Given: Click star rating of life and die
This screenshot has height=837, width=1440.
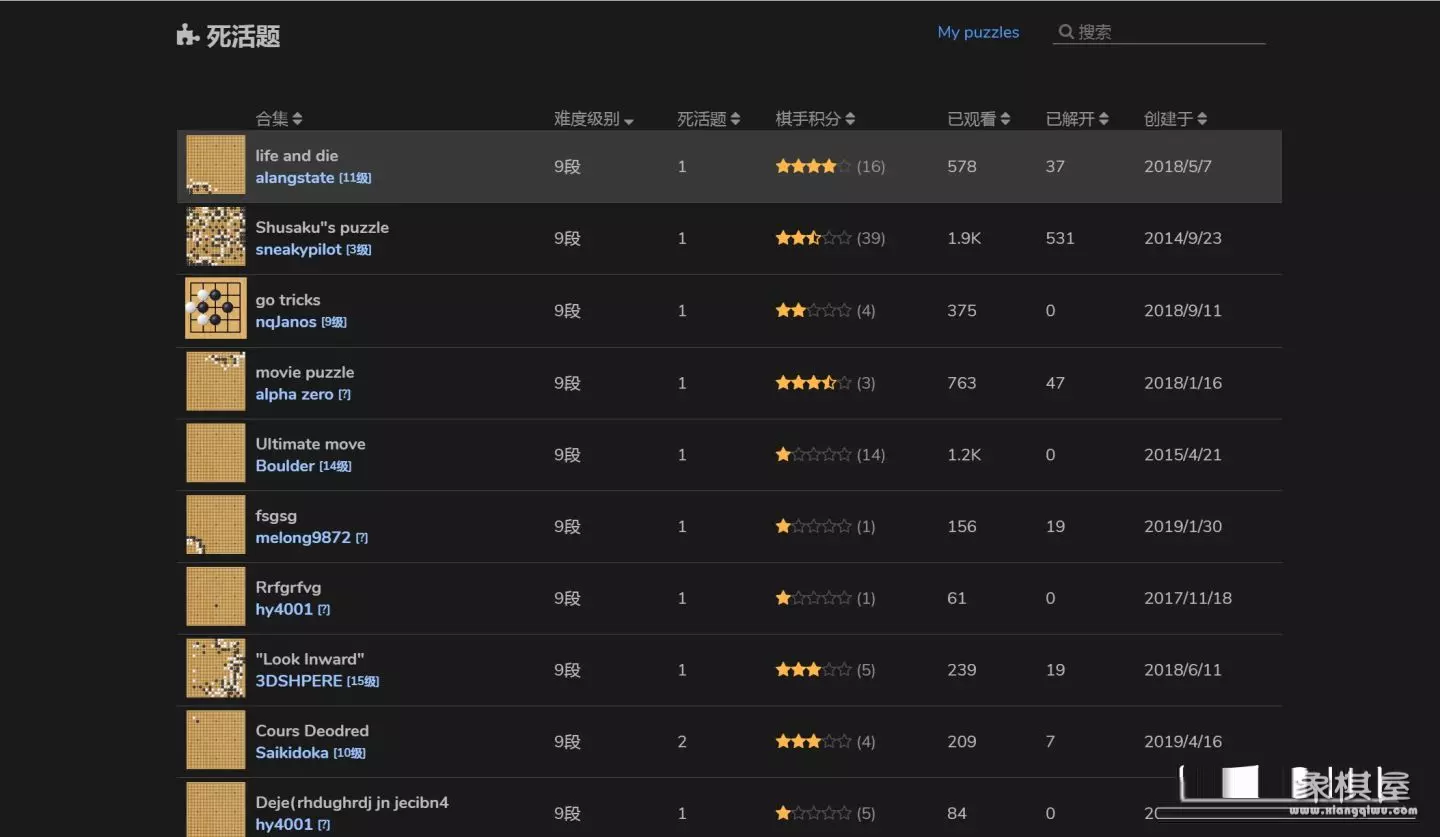Looking at the screenshot, I should 813,167.
